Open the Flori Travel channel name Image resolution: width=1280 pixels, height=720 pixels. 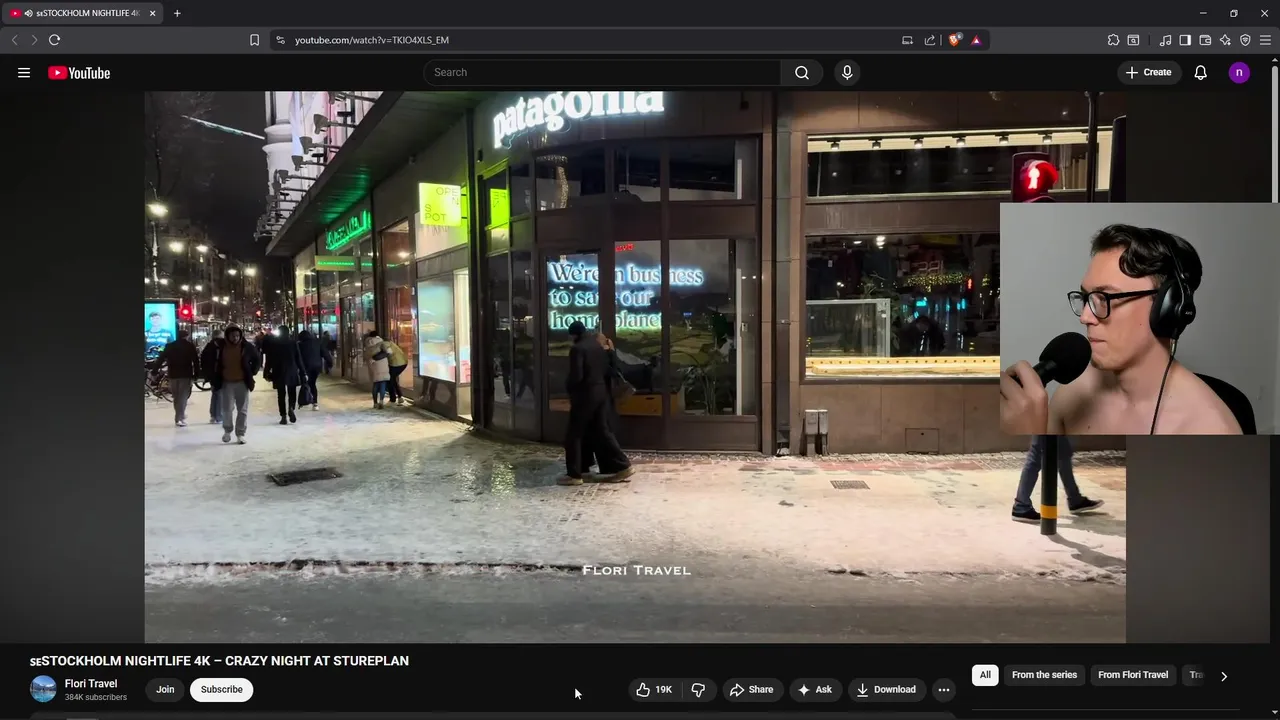click(91, 684)
